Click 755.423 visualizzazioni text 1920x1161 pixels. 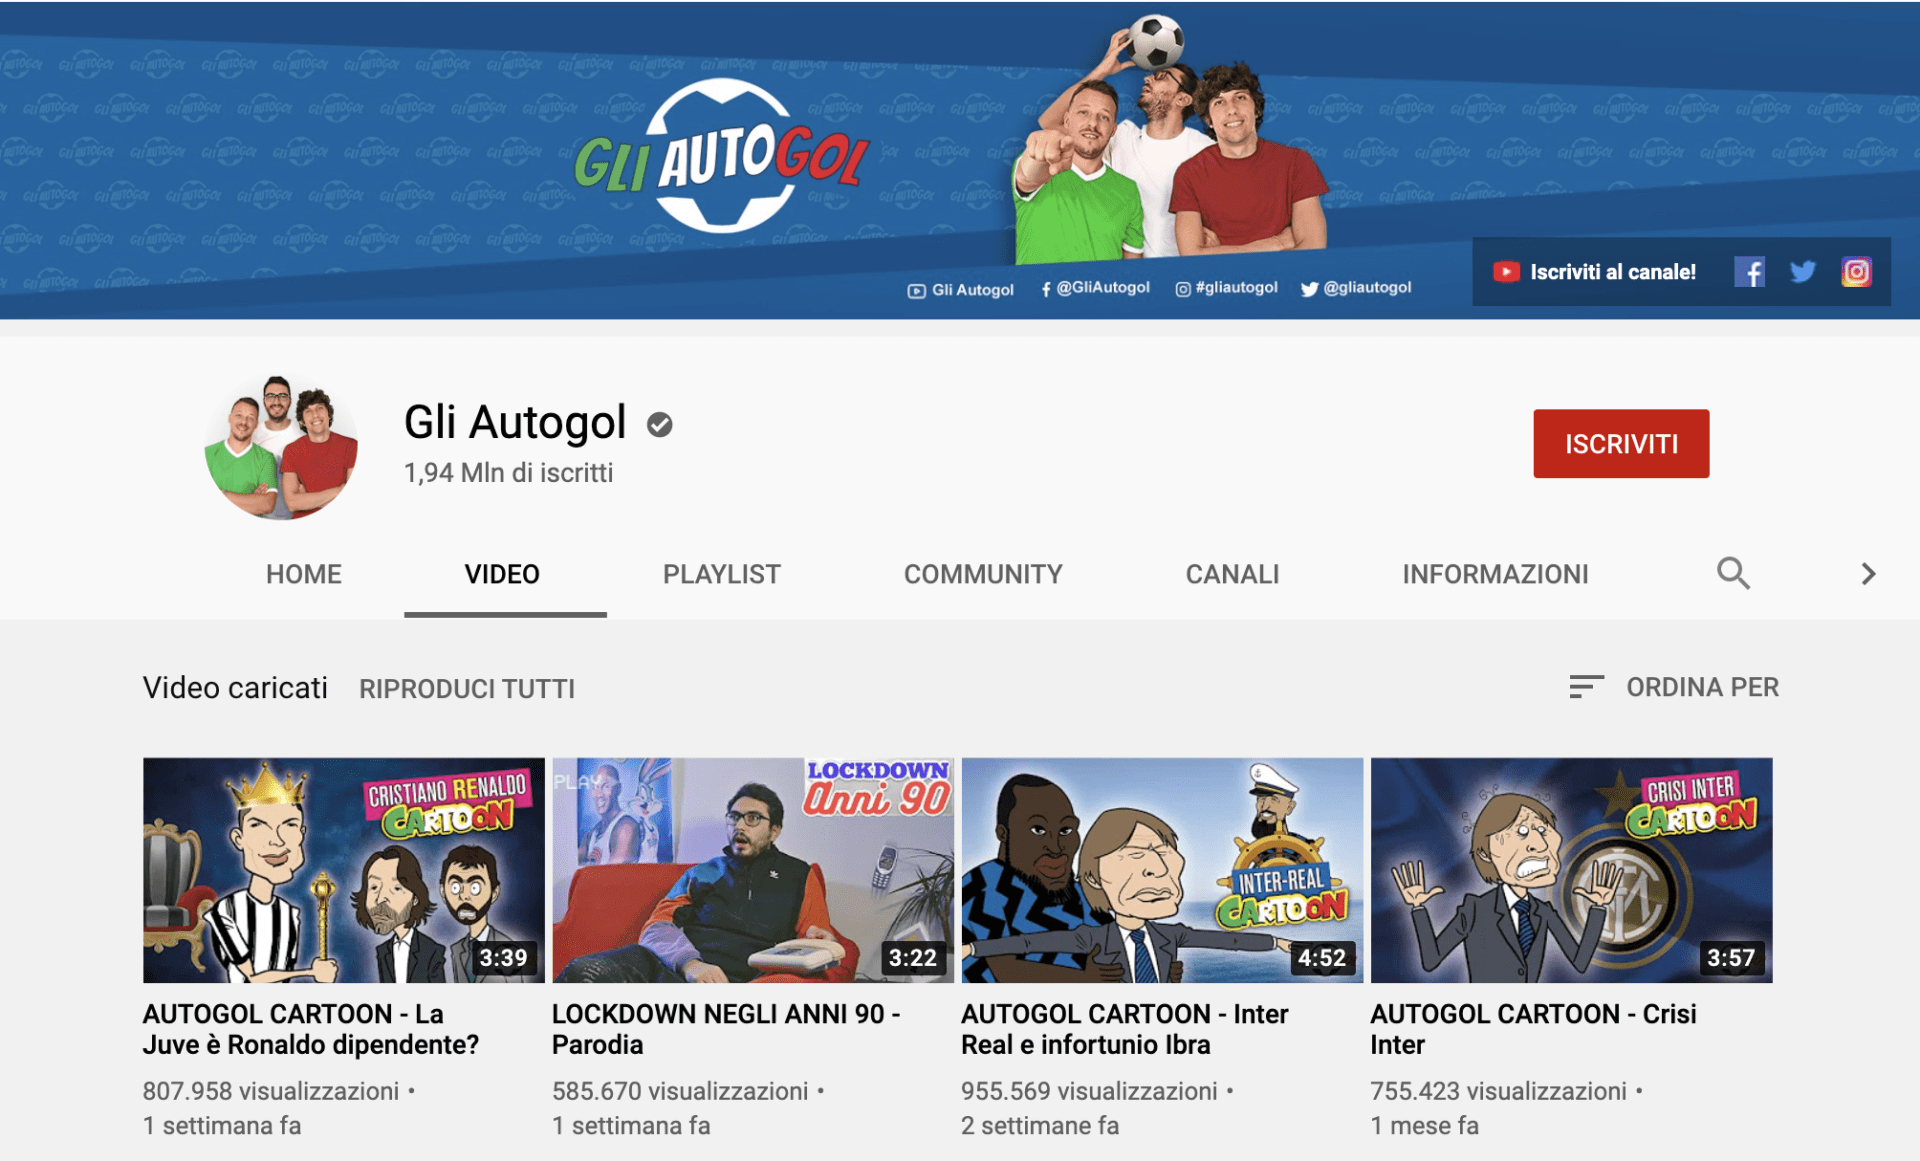[1498, 1091]
